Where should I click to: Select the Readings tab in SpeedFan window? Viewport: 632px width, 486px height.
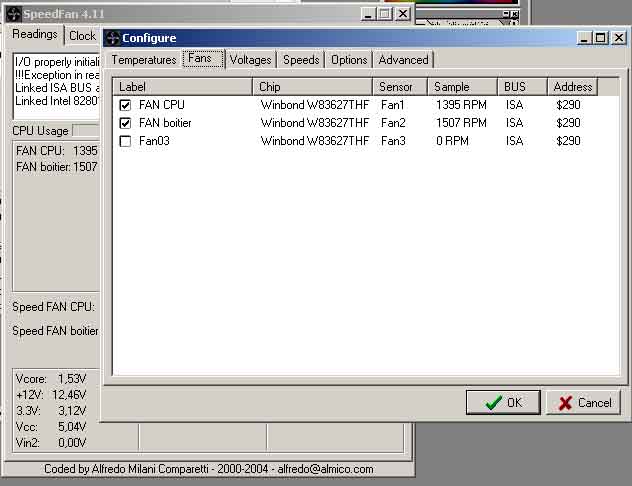tap(35, 34)
